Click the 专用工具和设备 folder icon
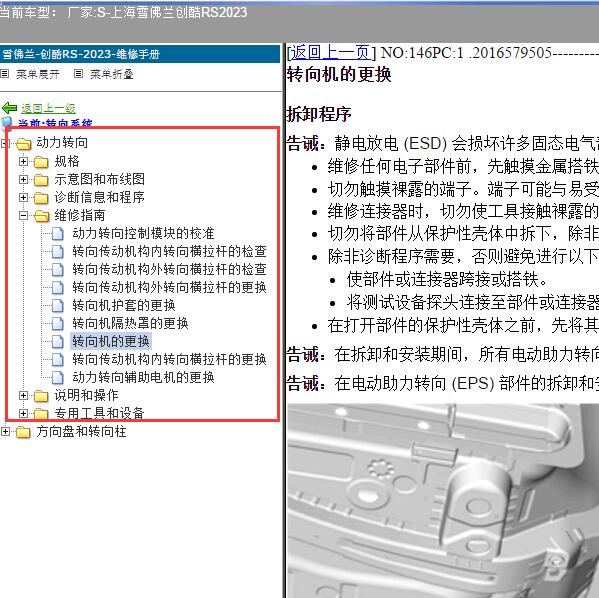This screenshot has height=598, width=599. (41, 413)
